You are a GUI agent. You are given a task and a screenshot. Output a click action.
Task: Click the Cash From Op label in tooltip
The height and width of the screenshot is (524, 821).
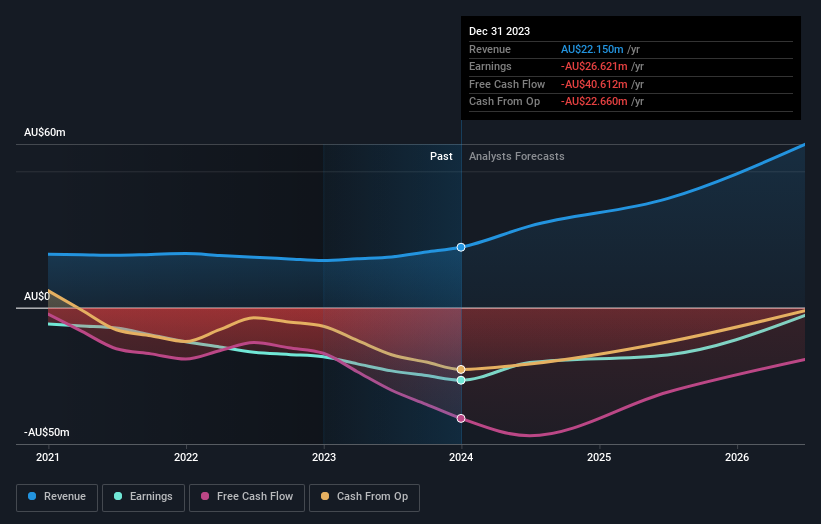(504, 102)
